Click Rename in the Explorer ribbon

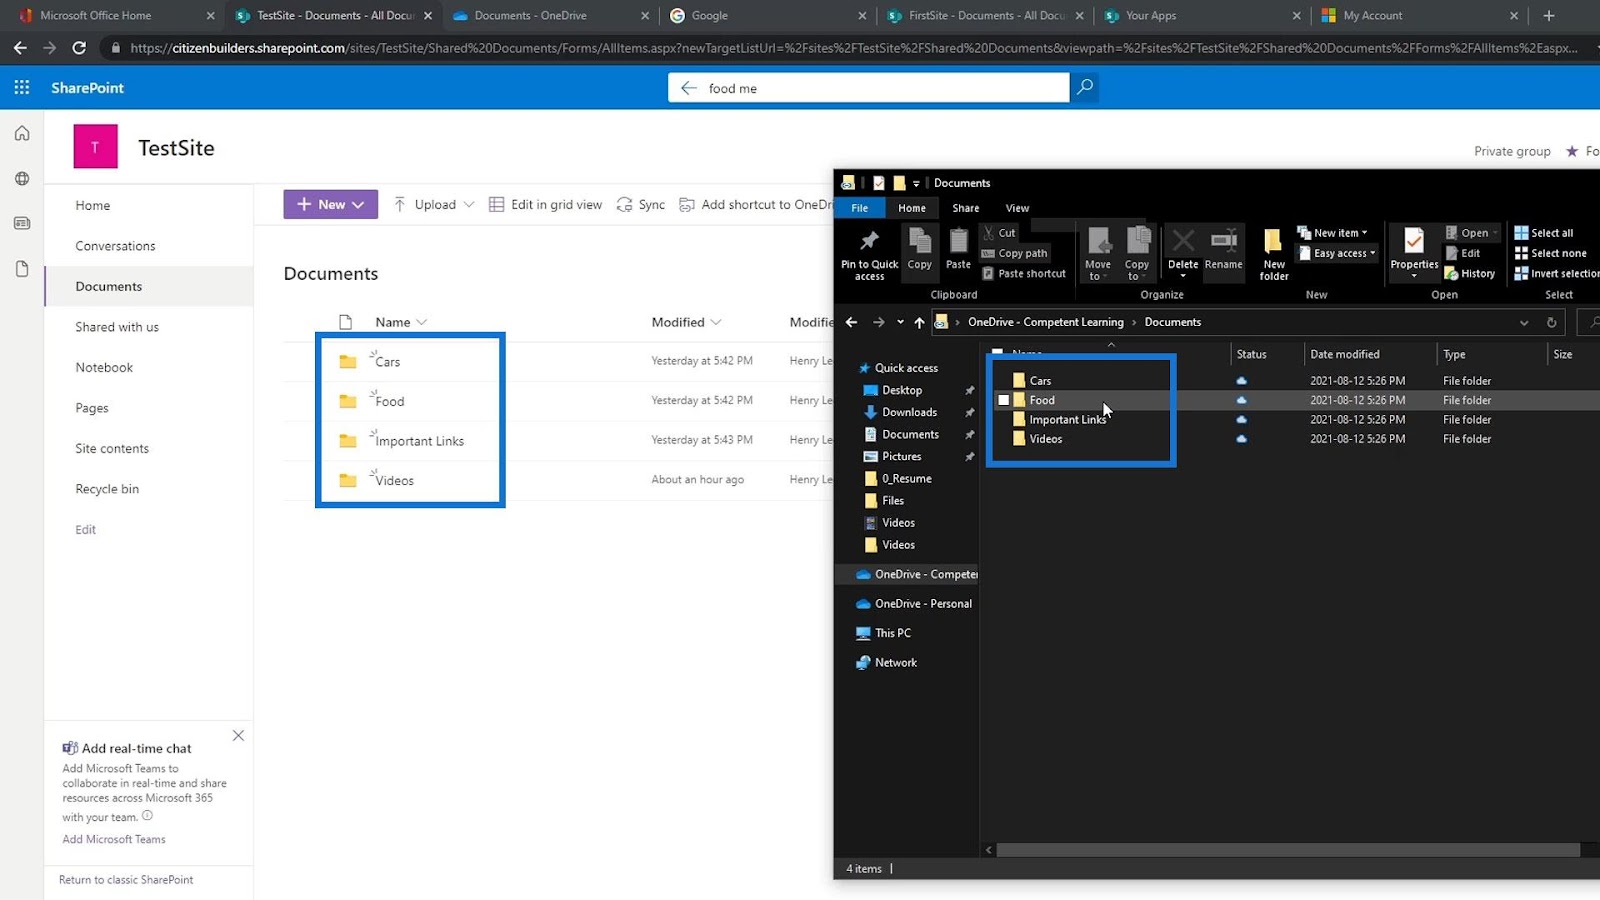1224,250
